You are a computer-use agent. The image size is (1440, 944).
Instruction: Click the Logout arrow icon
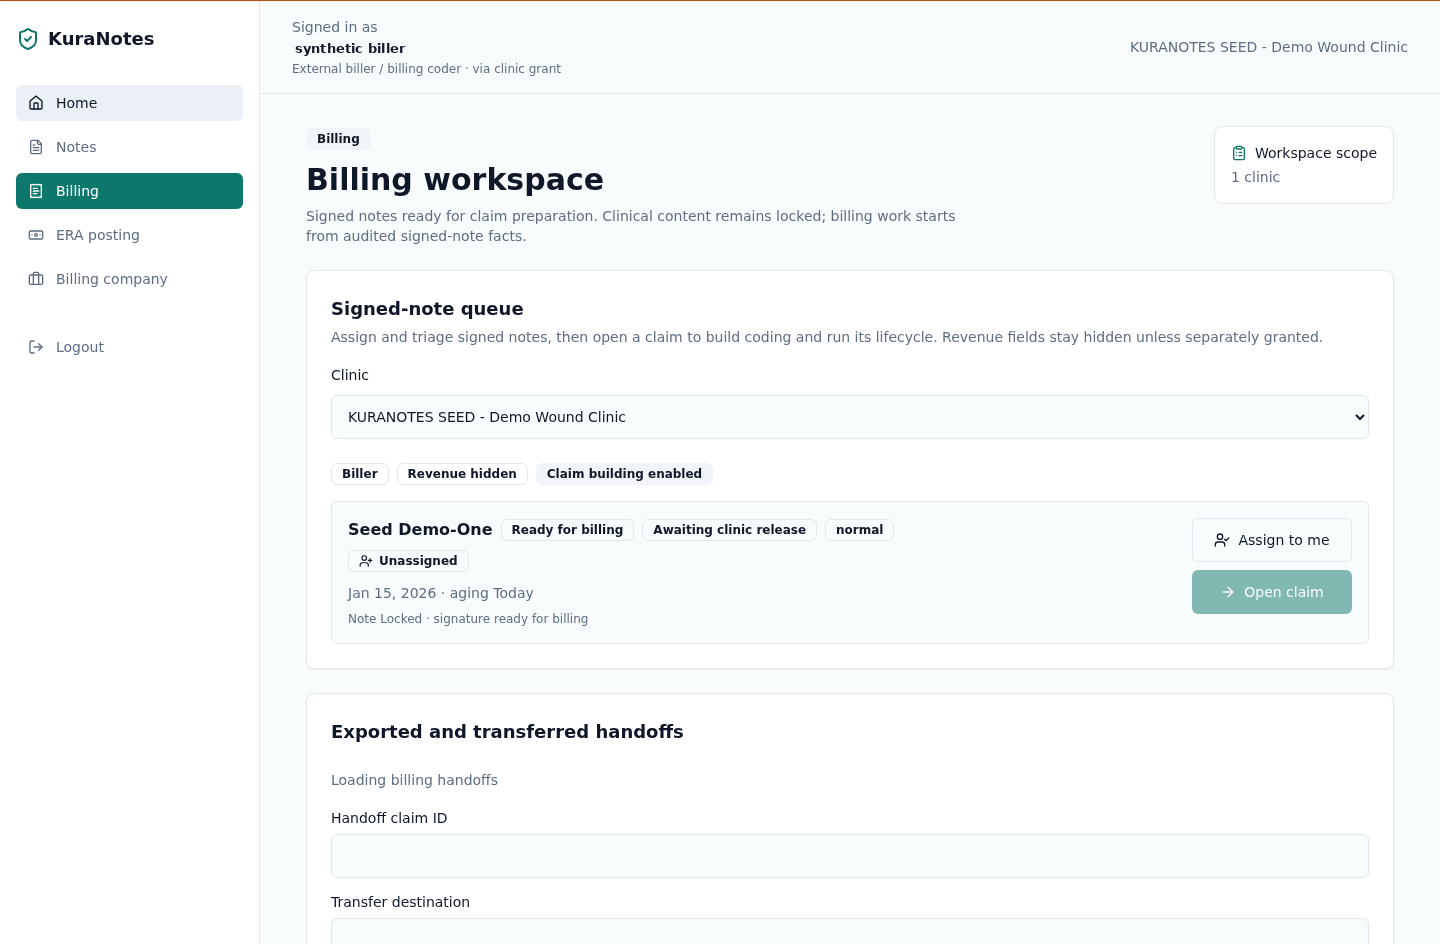point(36,347)
